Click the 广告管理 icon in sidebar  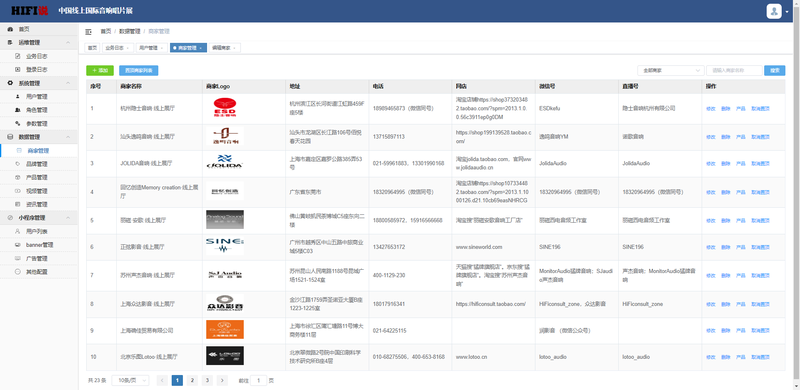click(x=18, y=258)
